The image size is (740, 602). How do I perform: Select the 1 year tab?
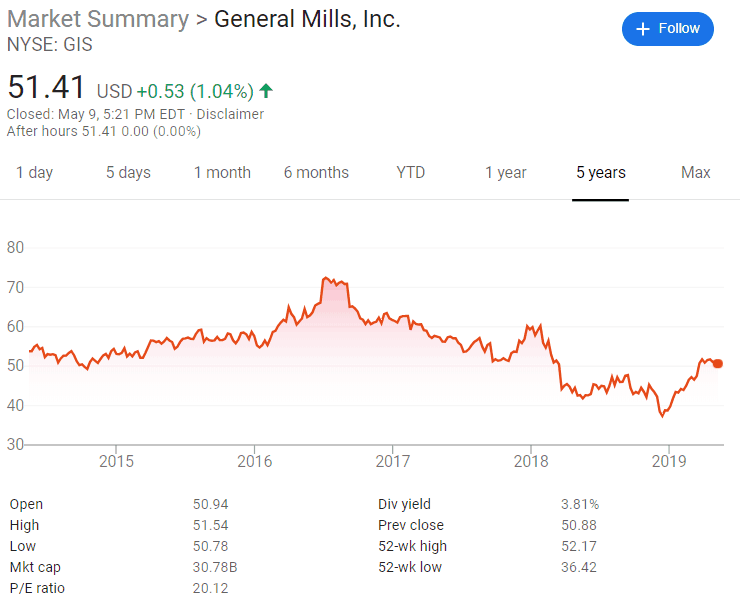coord(505,172)
